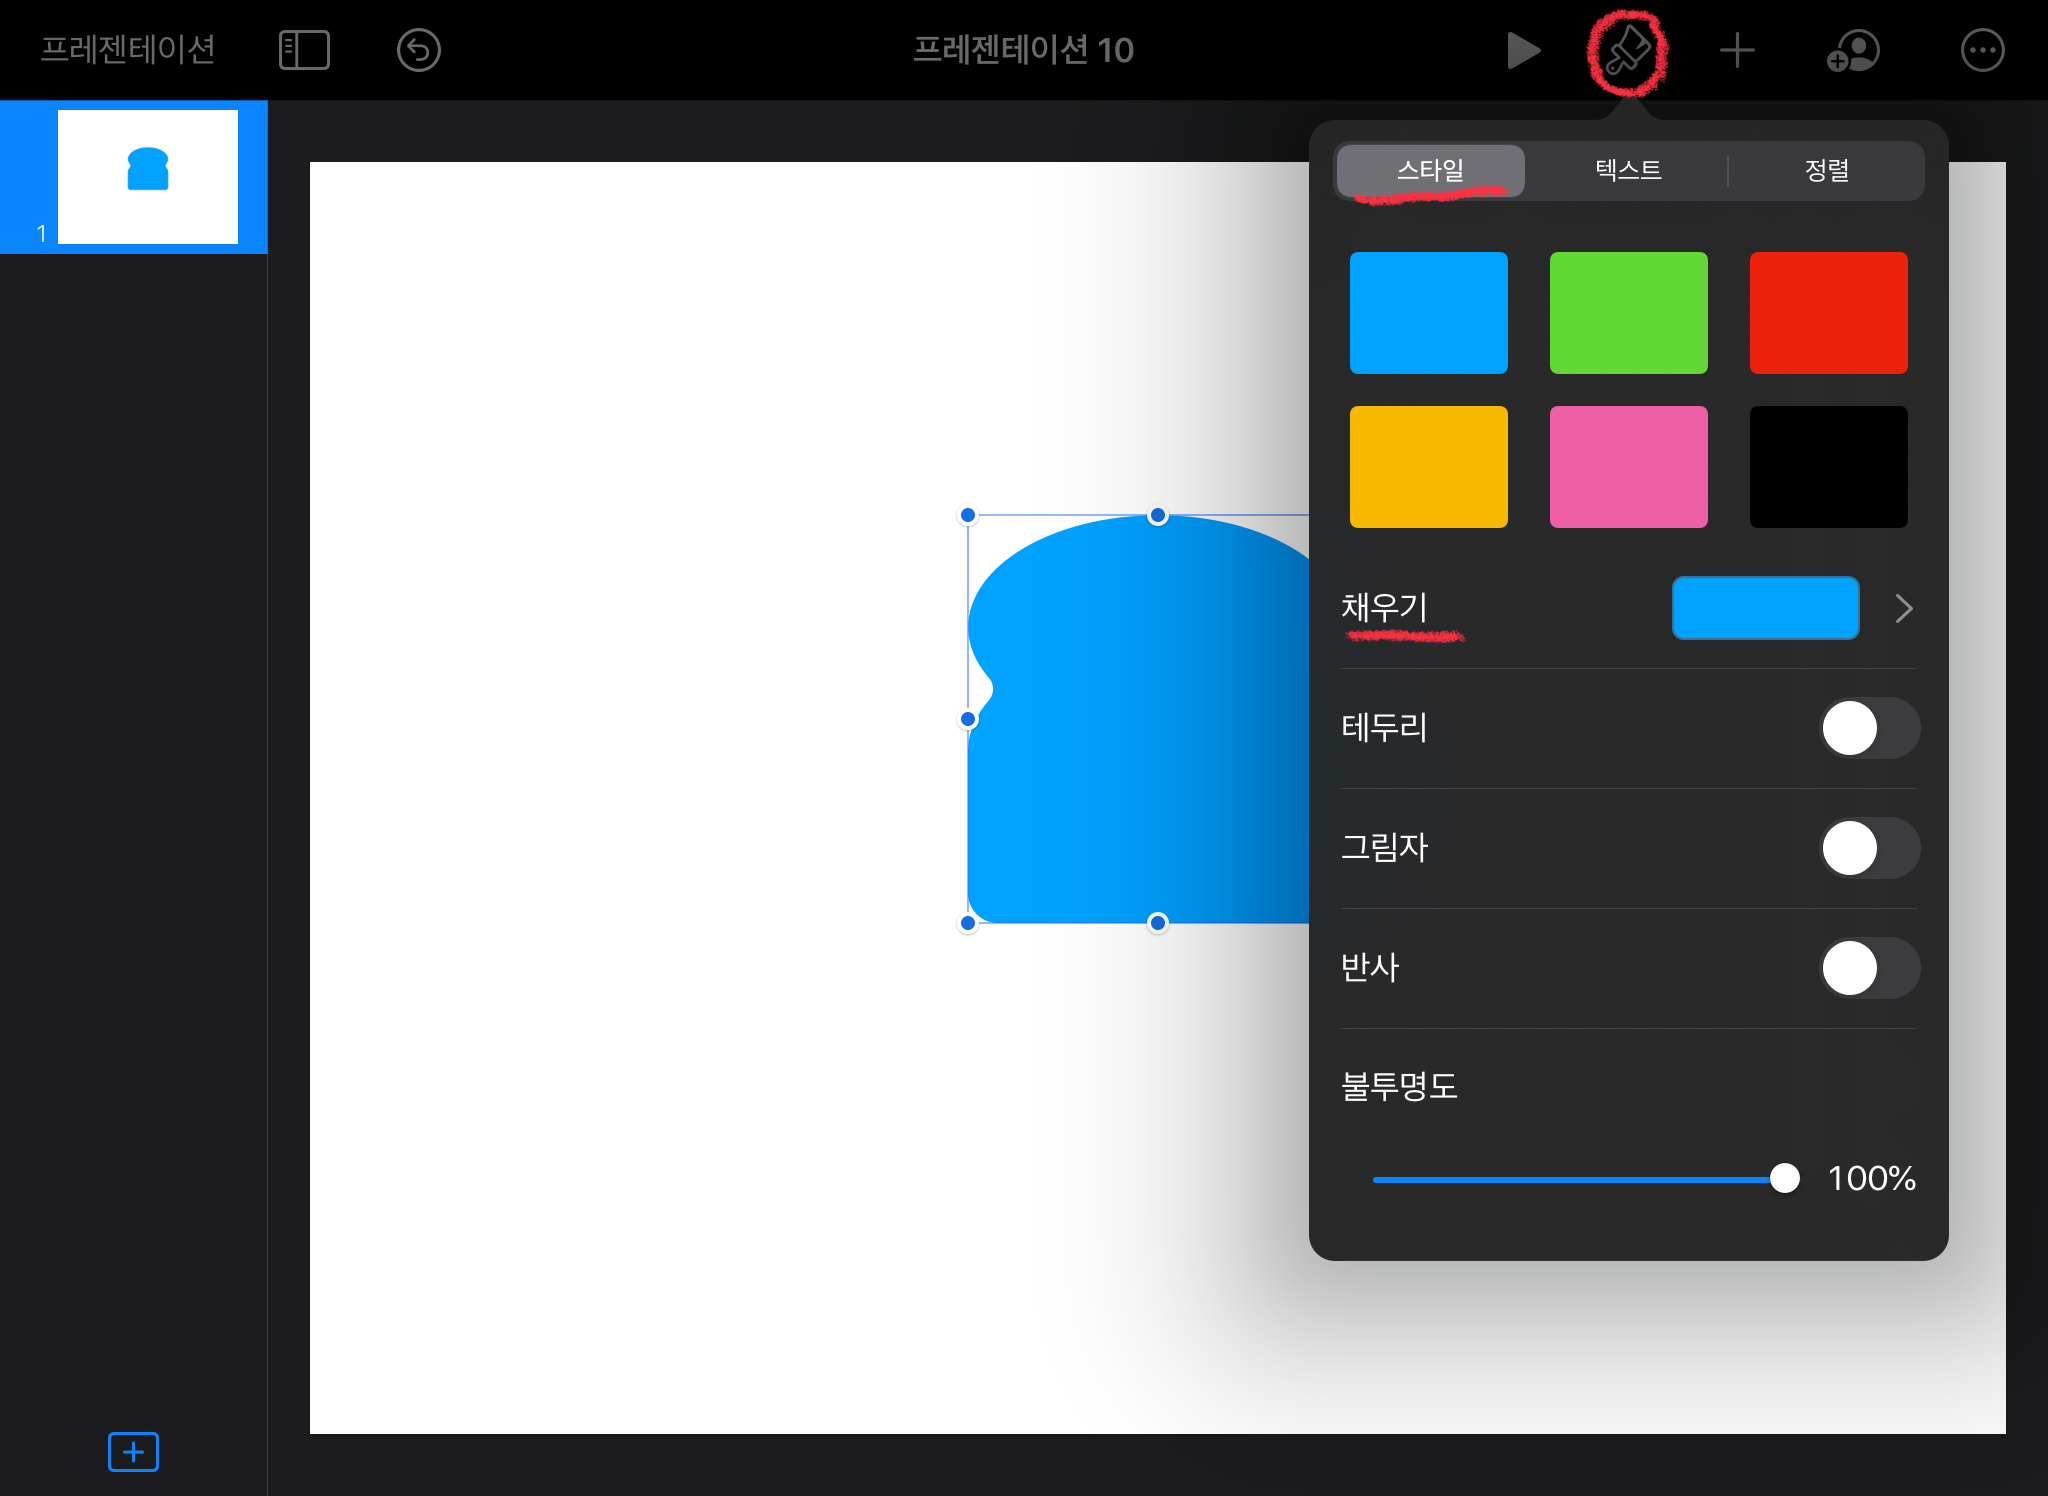The width and height of the screenshot is (2048, 1496).
Task: Choose the green style swatch
Action: tap(1628, 313)
